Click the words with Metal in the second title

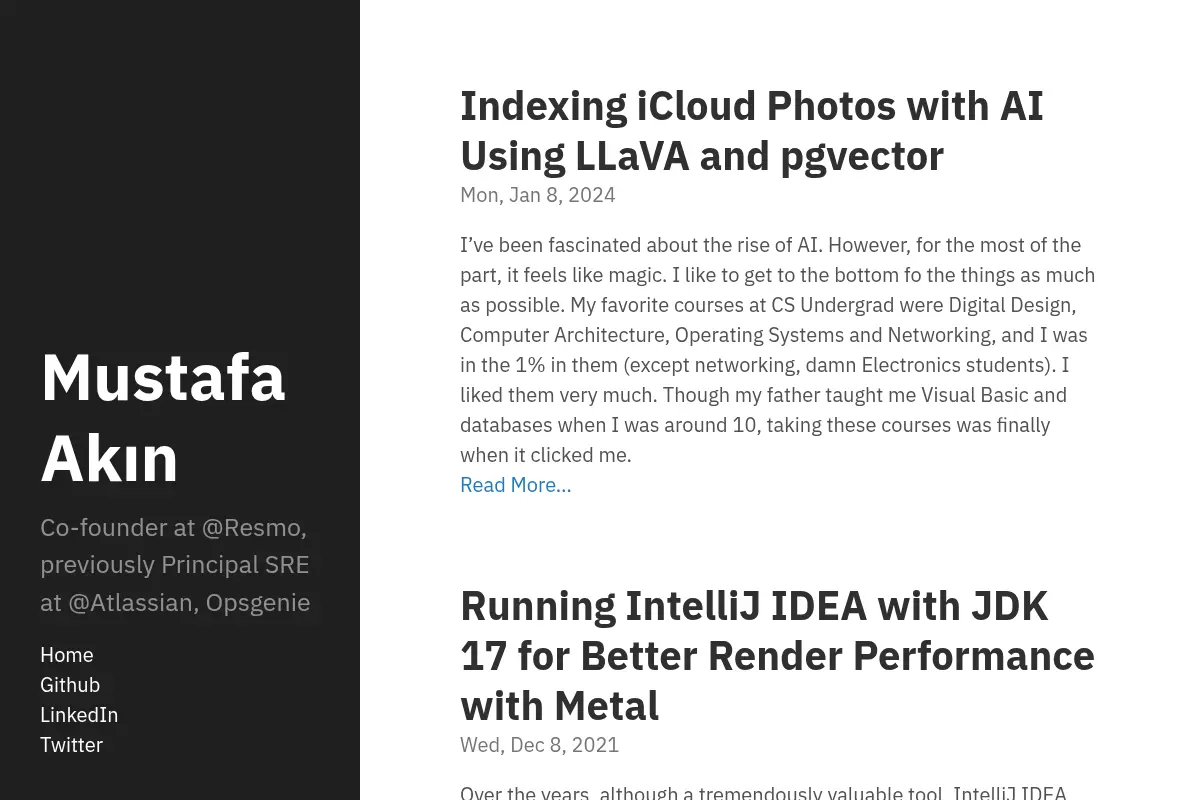pyautogui.click(x=559, y=706)
